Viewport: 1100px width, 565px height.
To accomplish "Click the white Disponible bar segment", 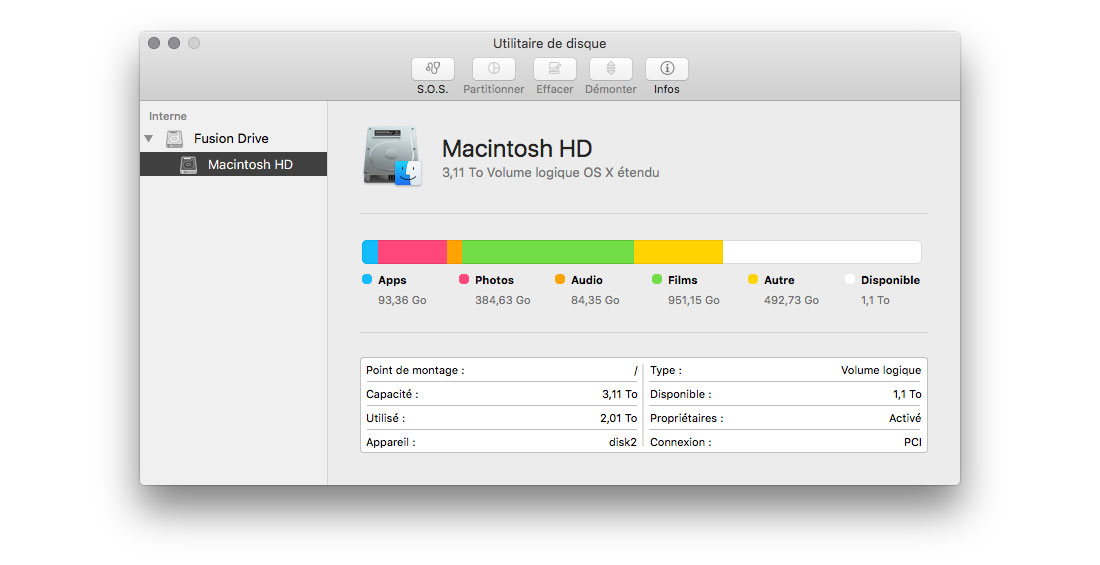I will point(822,252).
